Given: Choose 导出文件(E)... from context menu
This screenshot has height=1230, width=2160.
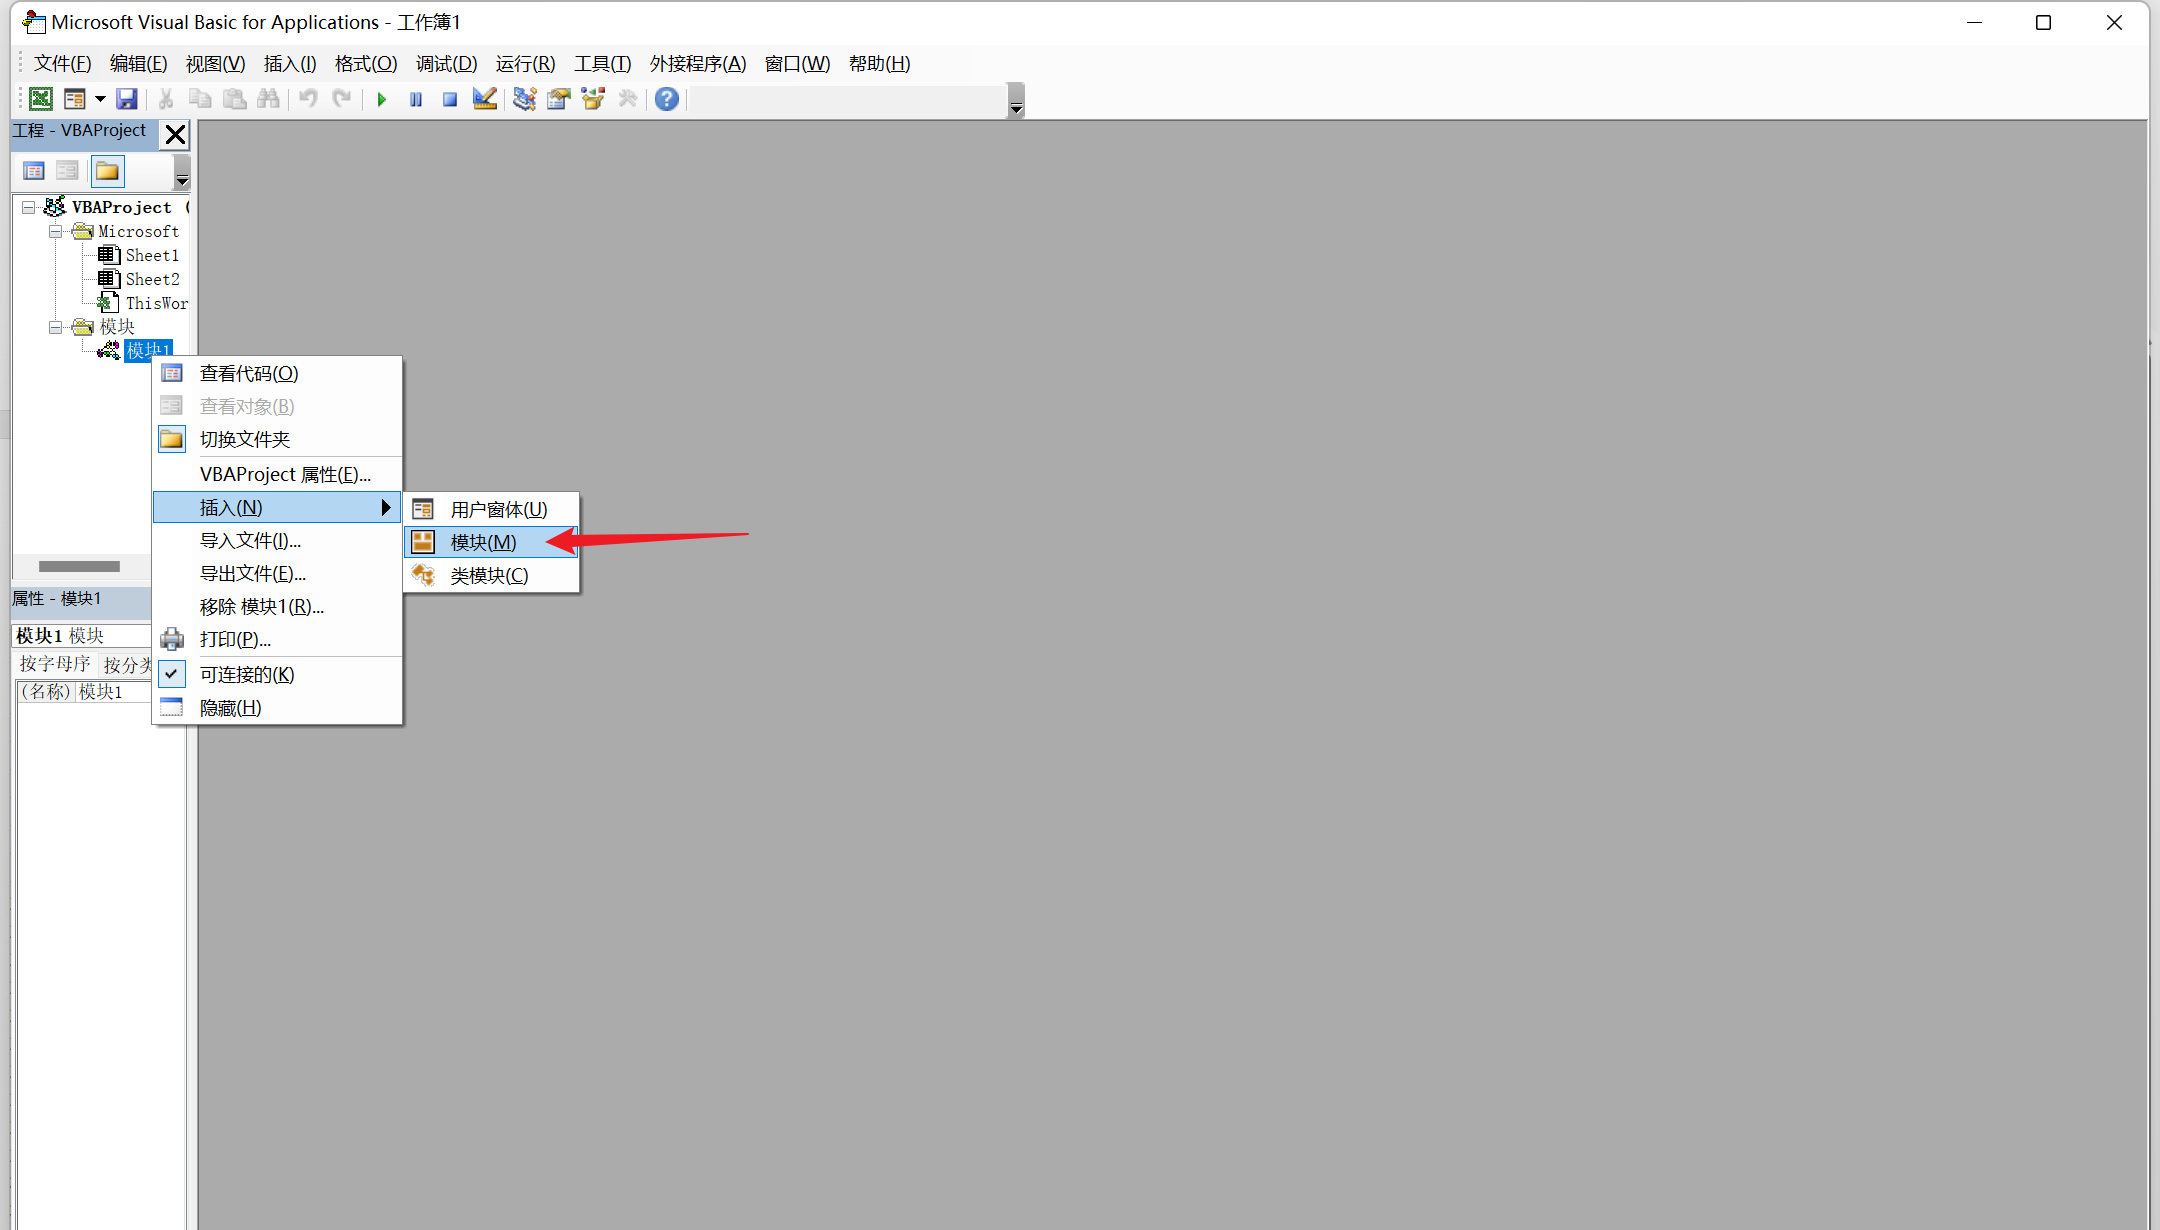Looking at the screenshot, I should click(x=252, y=573).
